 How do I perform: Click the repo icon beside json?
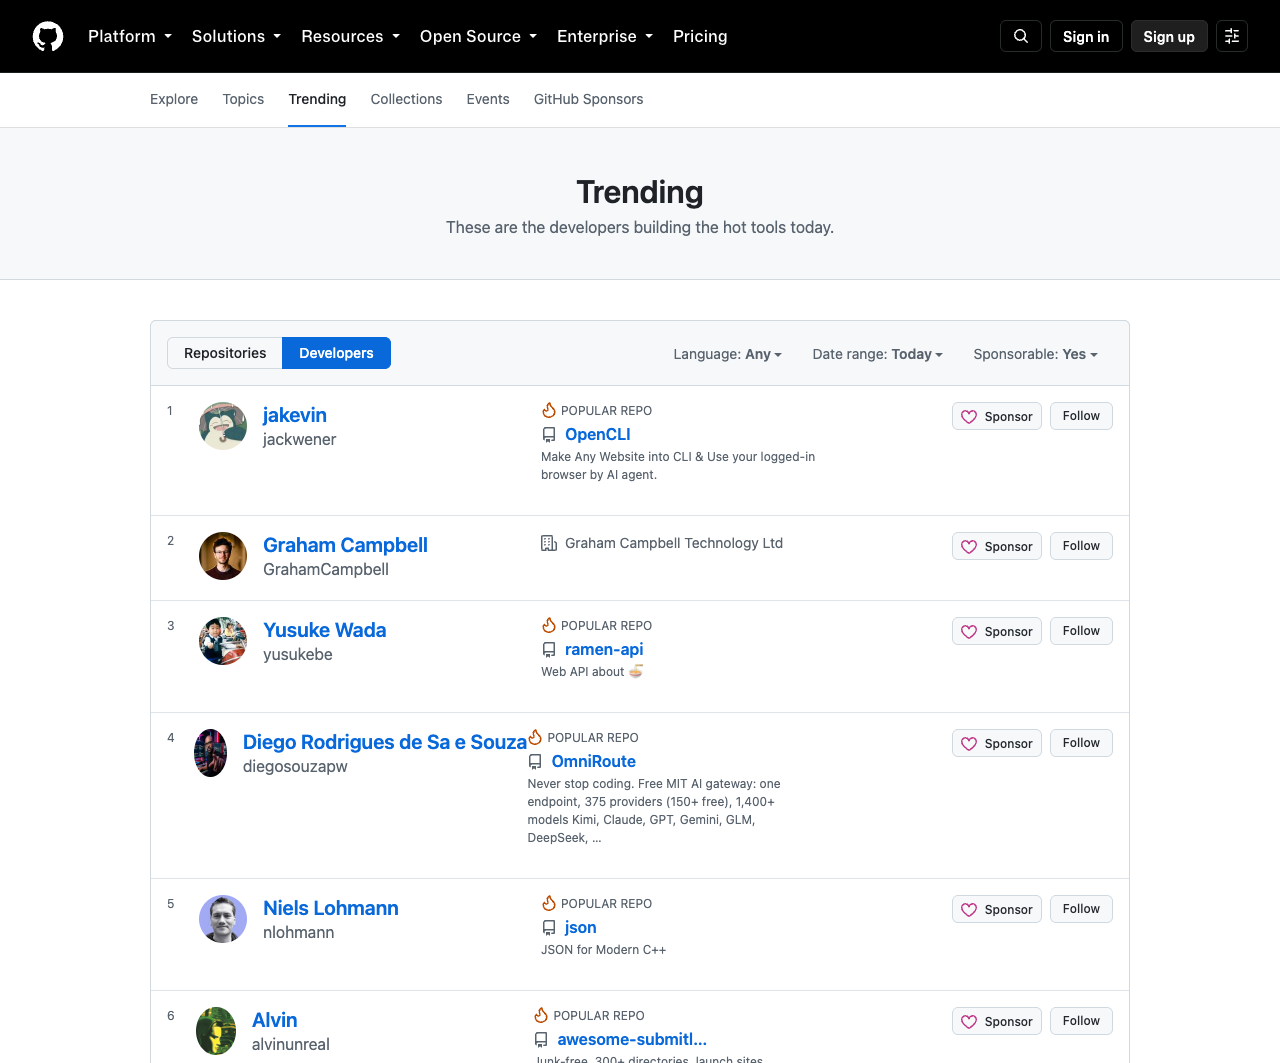pyautogui.click(x=549, y=928)
